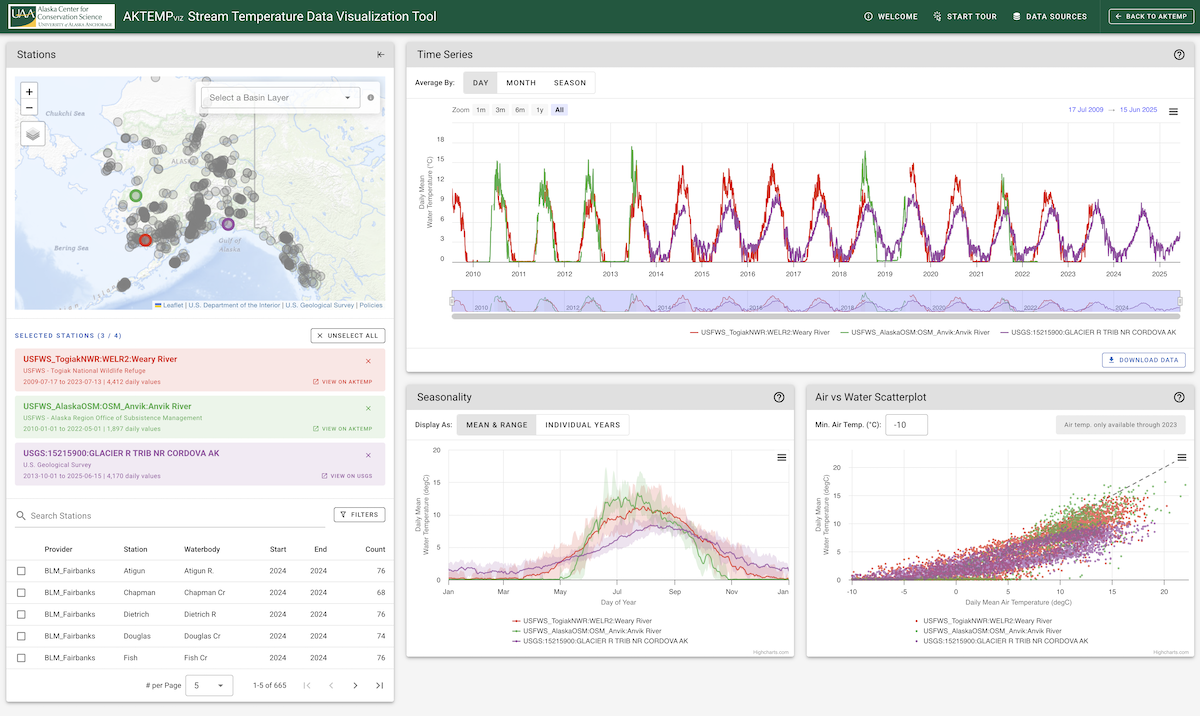Open the Filters button
1200x716 pixels.
tap(359, 515)
